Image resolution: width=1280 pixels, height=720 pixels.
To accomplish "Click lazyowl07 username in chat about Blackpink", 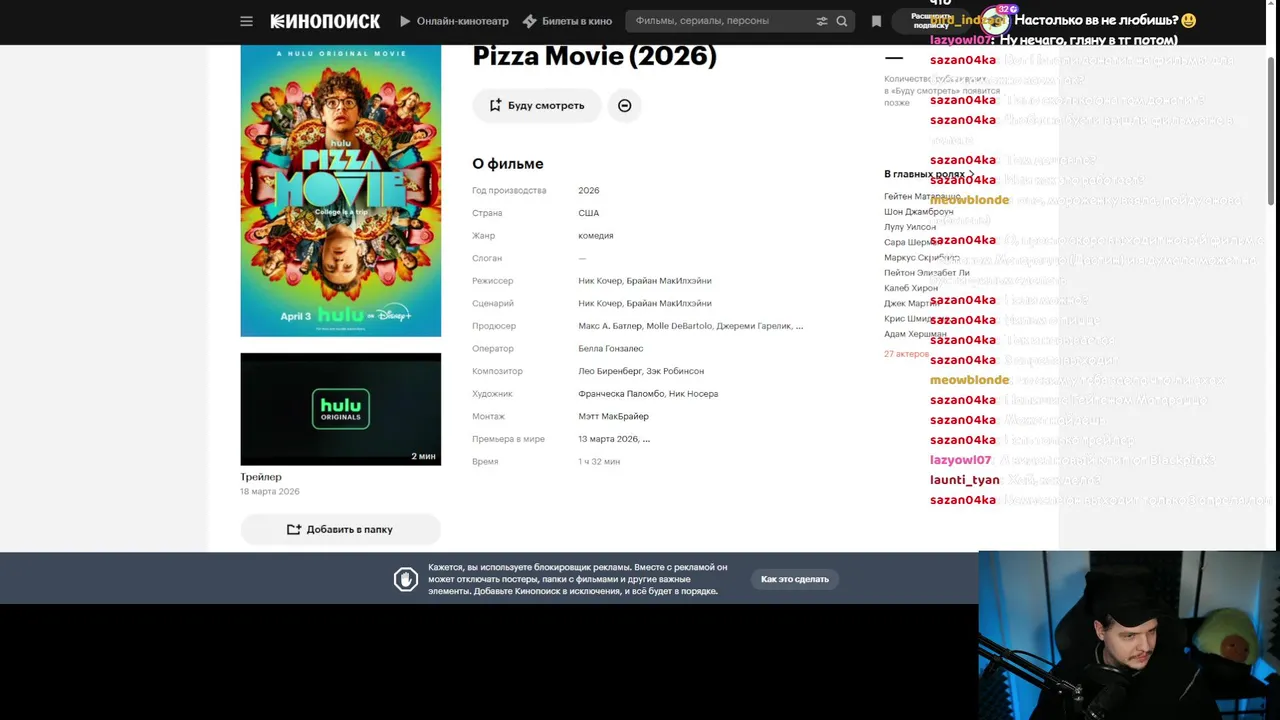I will pos(960,460).
